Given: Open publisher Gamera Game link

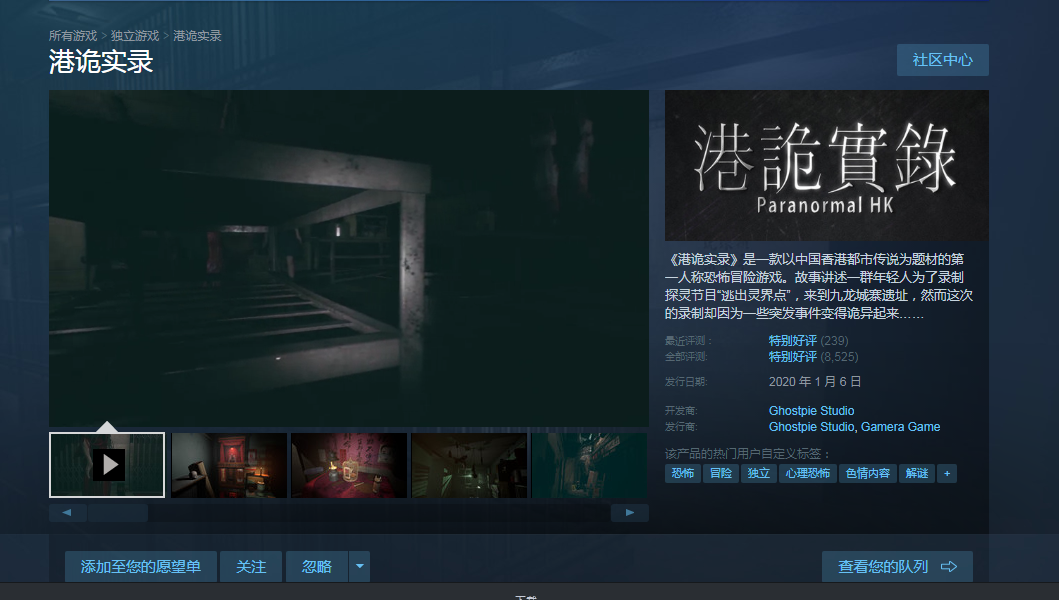Looking at the screenshot, I should pos(900,427).
